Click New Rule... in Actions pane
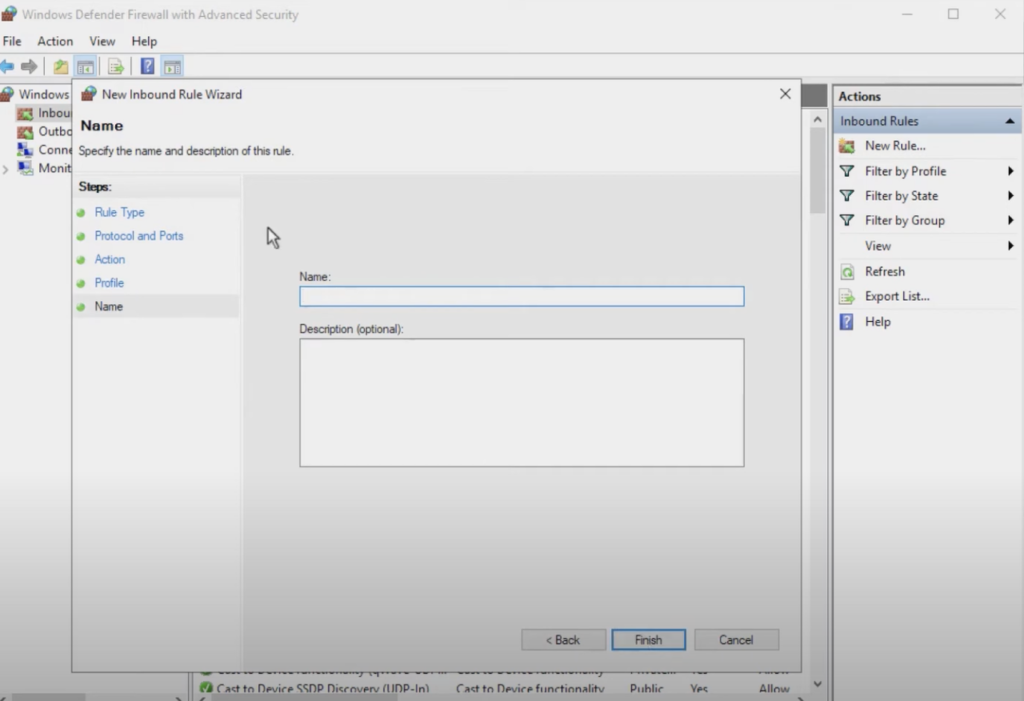This screenshot has height=701, width=1024. pyautogui.click(x=895, y=146)
